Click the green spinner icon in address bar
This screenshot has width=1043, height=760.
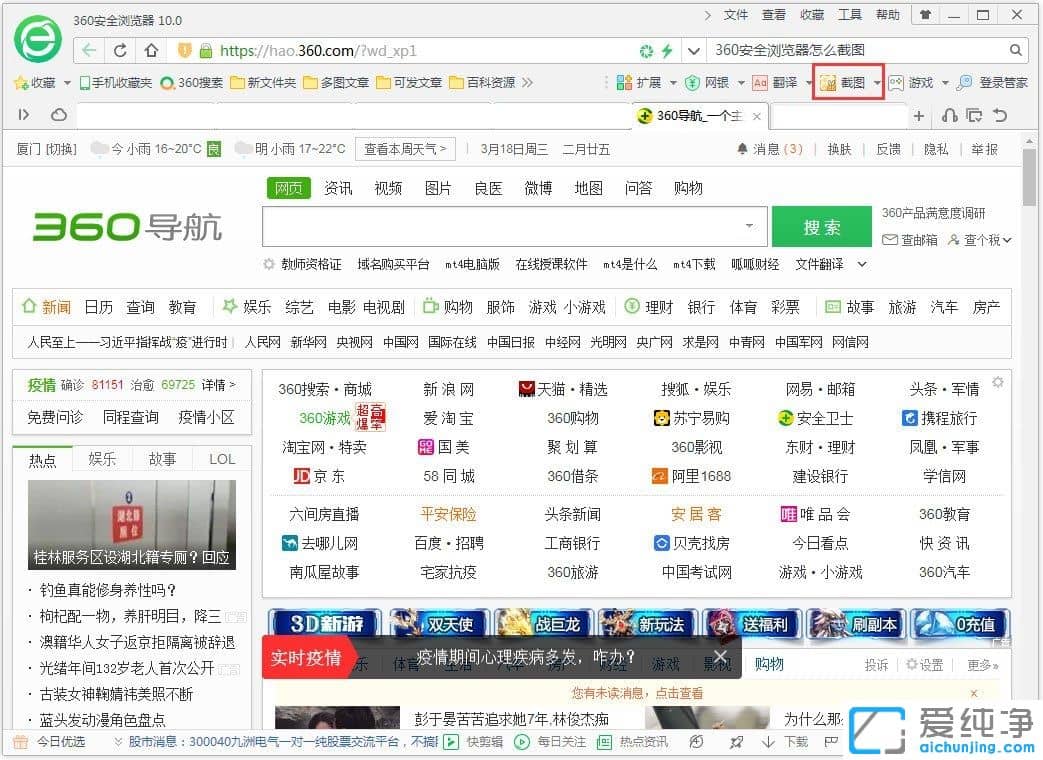(646, 51)
